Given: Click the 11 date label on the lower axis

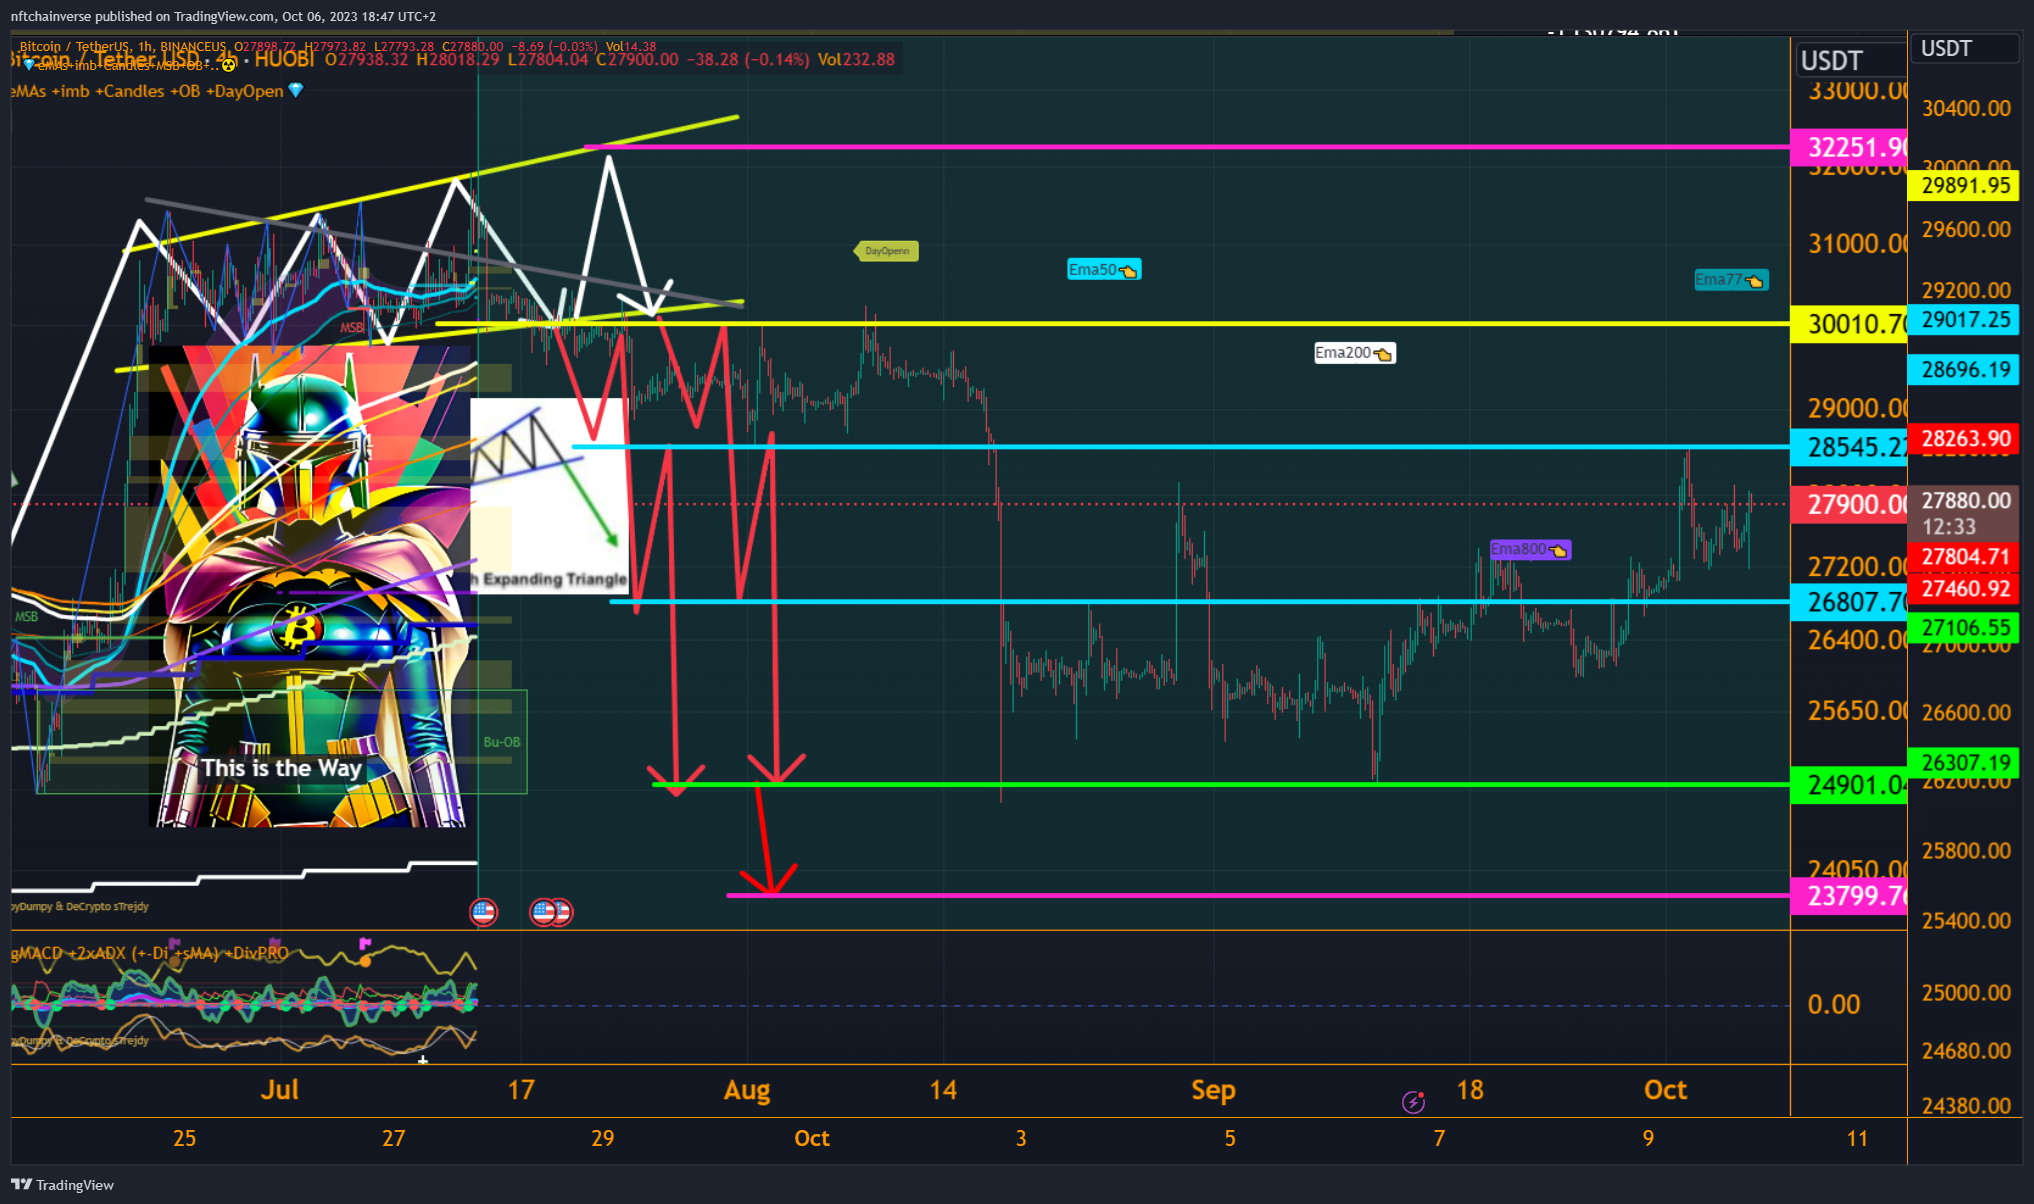Looking at the screenshot, I should tap(1857, 1138).
